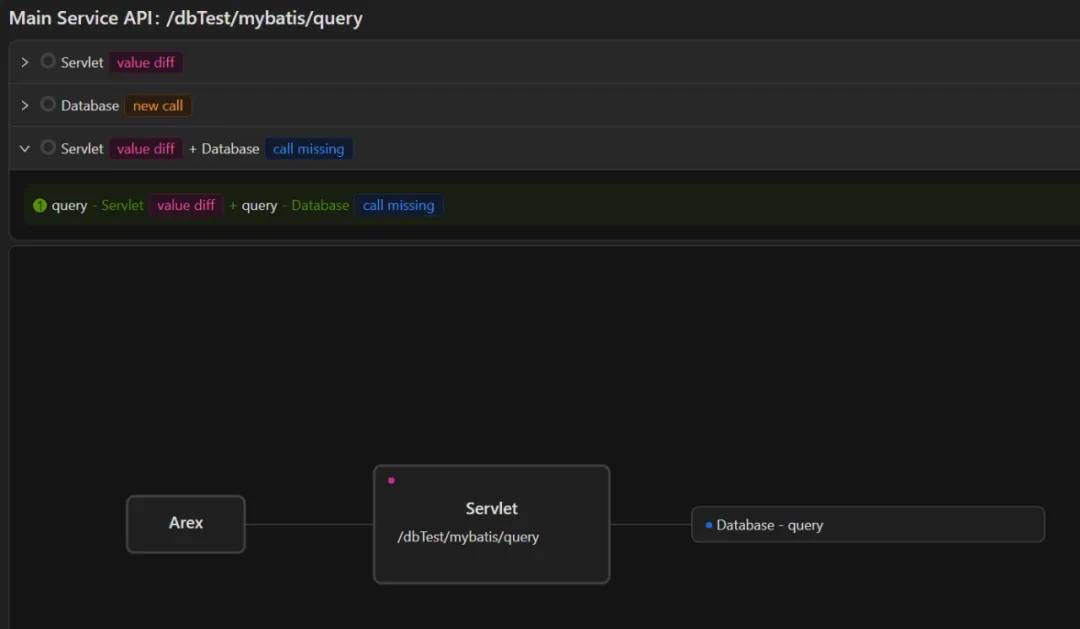Select radio button for Servlet value diff
Screen dimensions: 1080x629
pyautogui.click(x=48, y=61)
